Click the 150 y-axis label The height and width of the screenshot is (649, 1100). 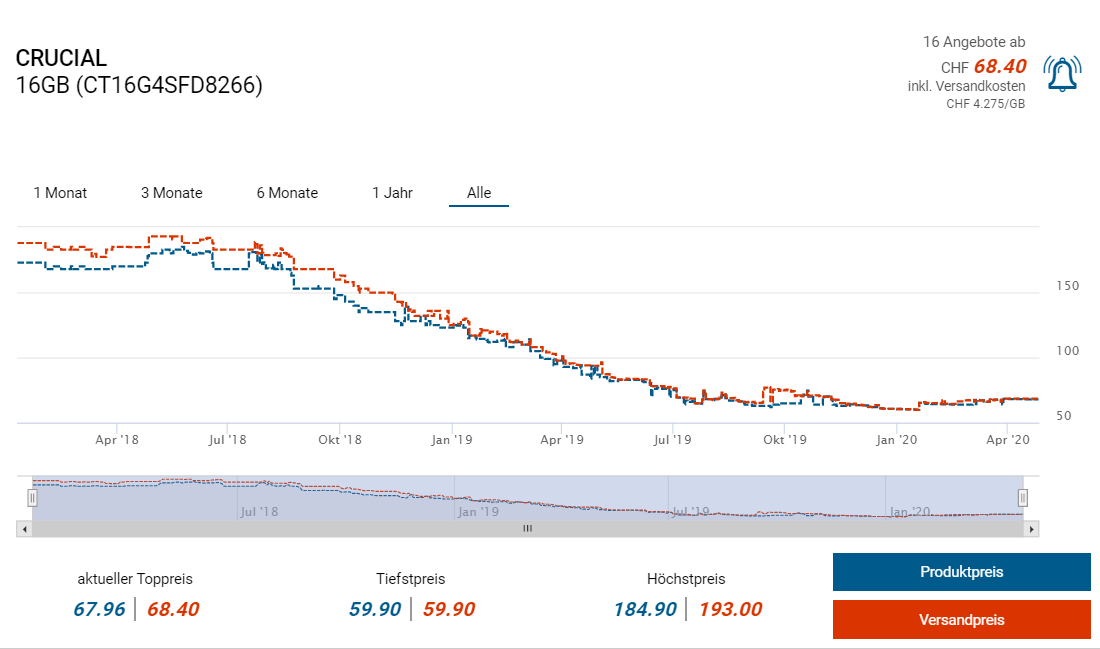[1068, 286]
